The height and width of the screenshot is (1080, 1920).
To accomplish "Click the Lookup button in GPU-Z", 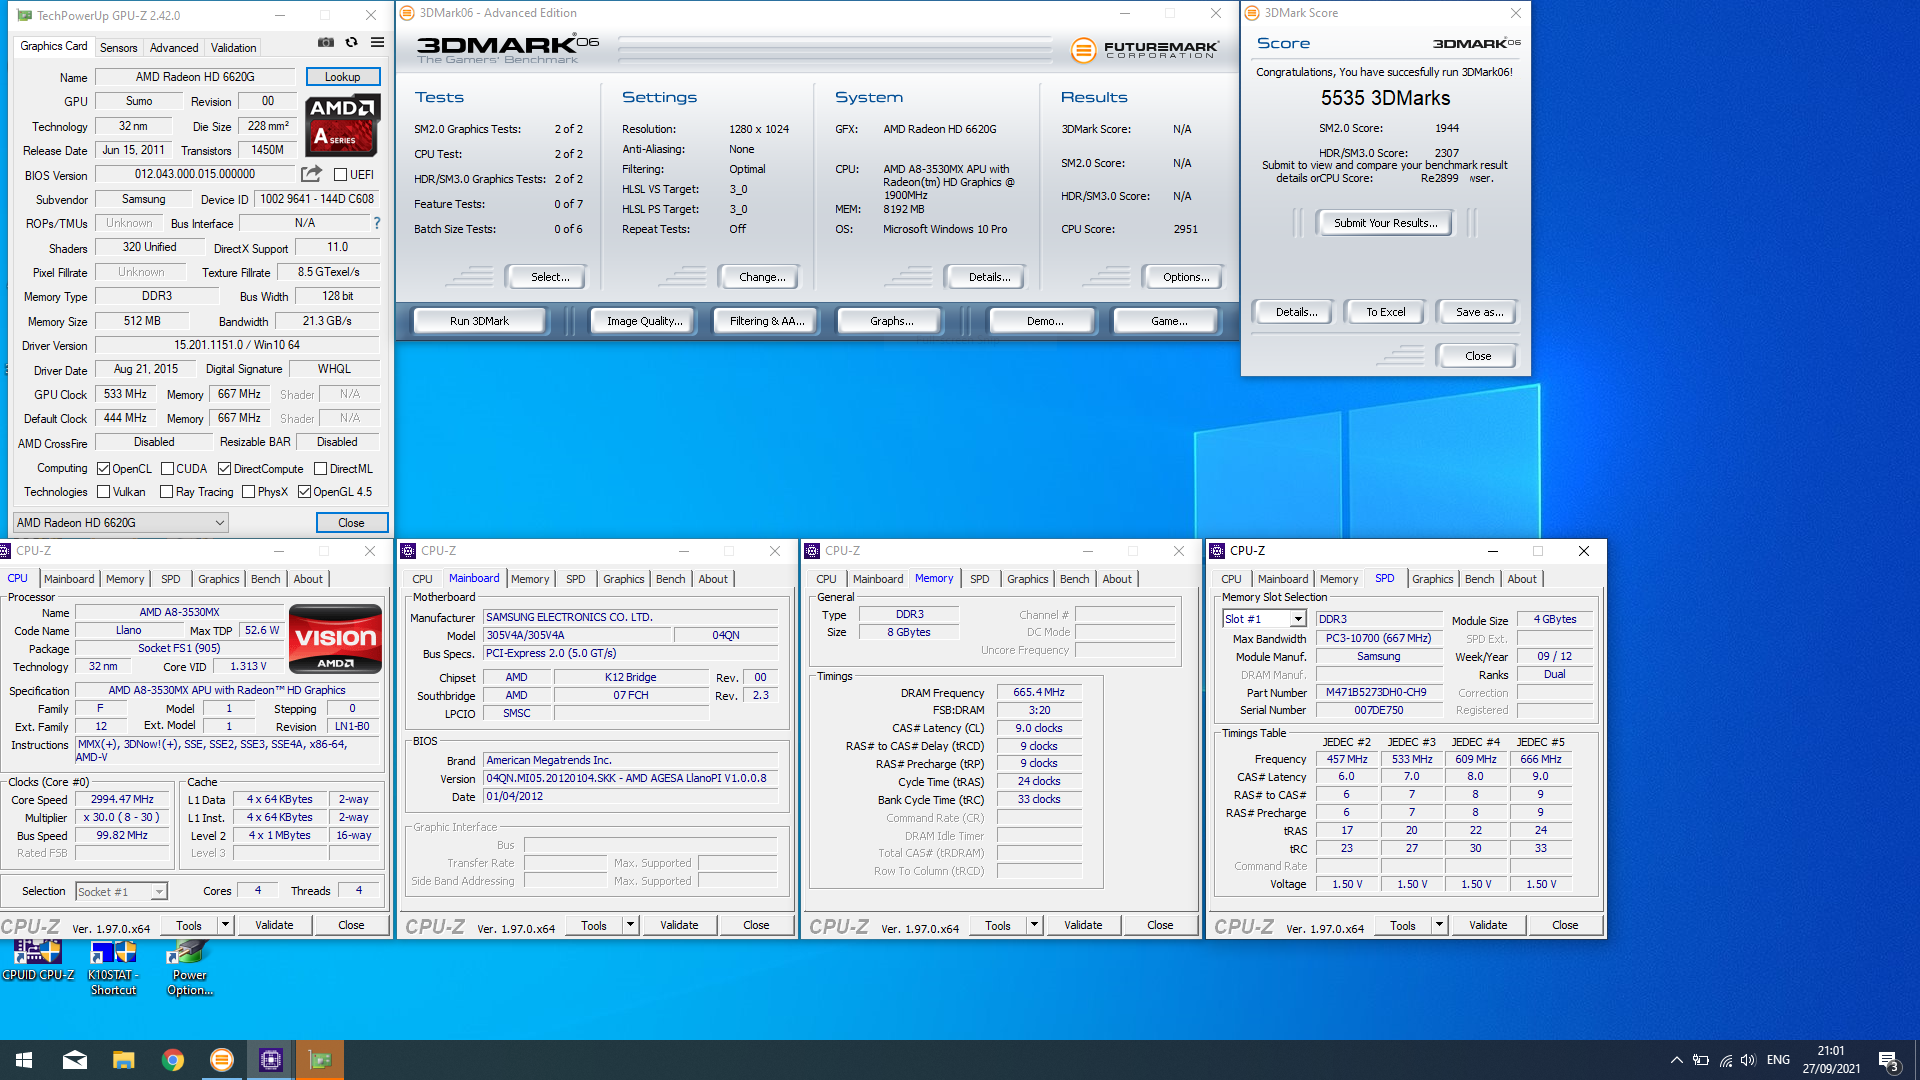I will [x=342, y=77].
